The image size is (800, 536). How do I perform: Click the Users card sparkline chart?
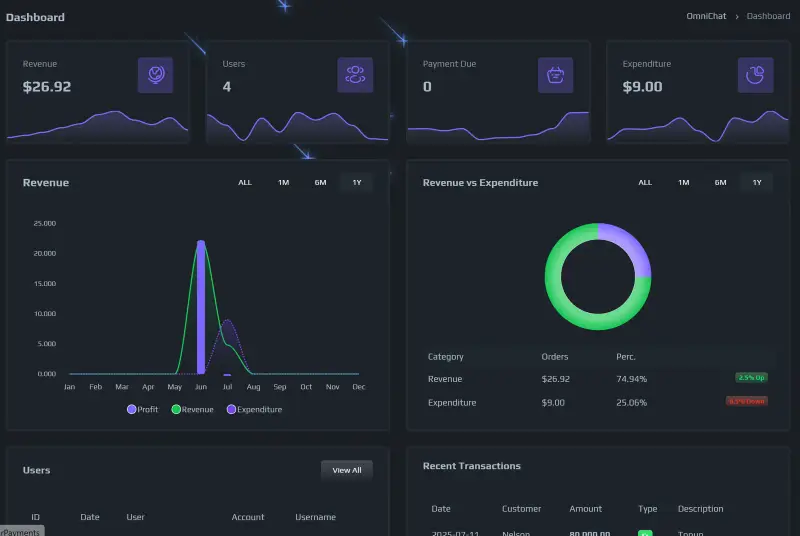(x=297, y=126)
